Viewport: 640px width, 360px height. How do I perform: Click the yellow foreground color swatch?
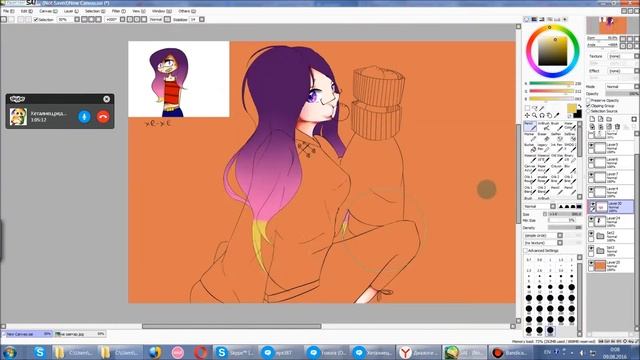[x=572, y=108]
